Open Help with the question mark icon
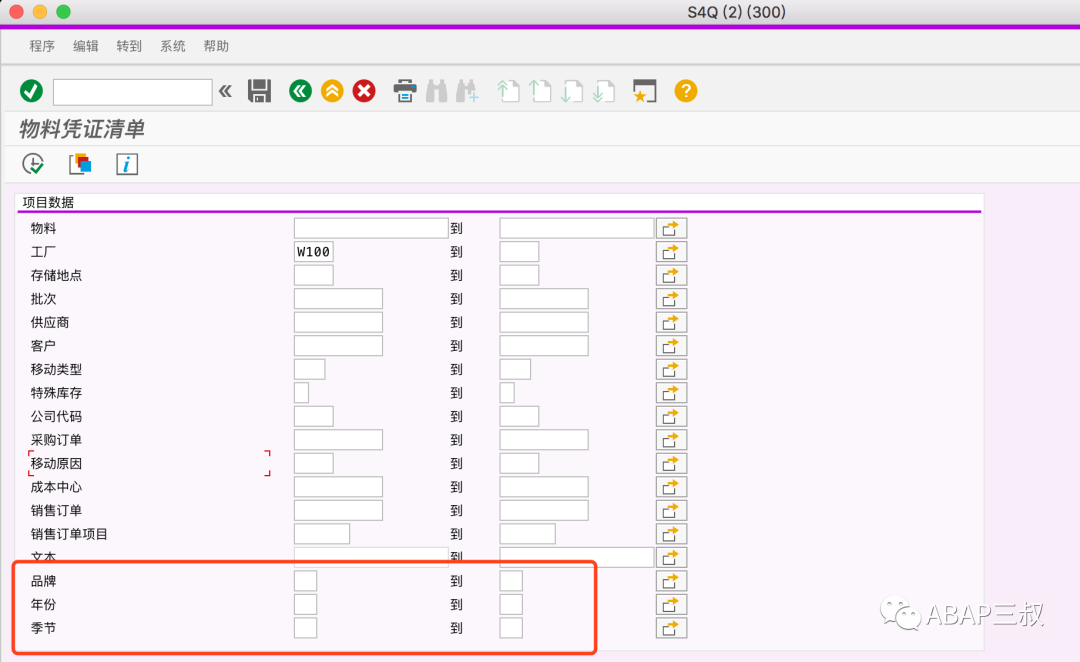Screen dimensions: 1080x662 pos(685,91)
